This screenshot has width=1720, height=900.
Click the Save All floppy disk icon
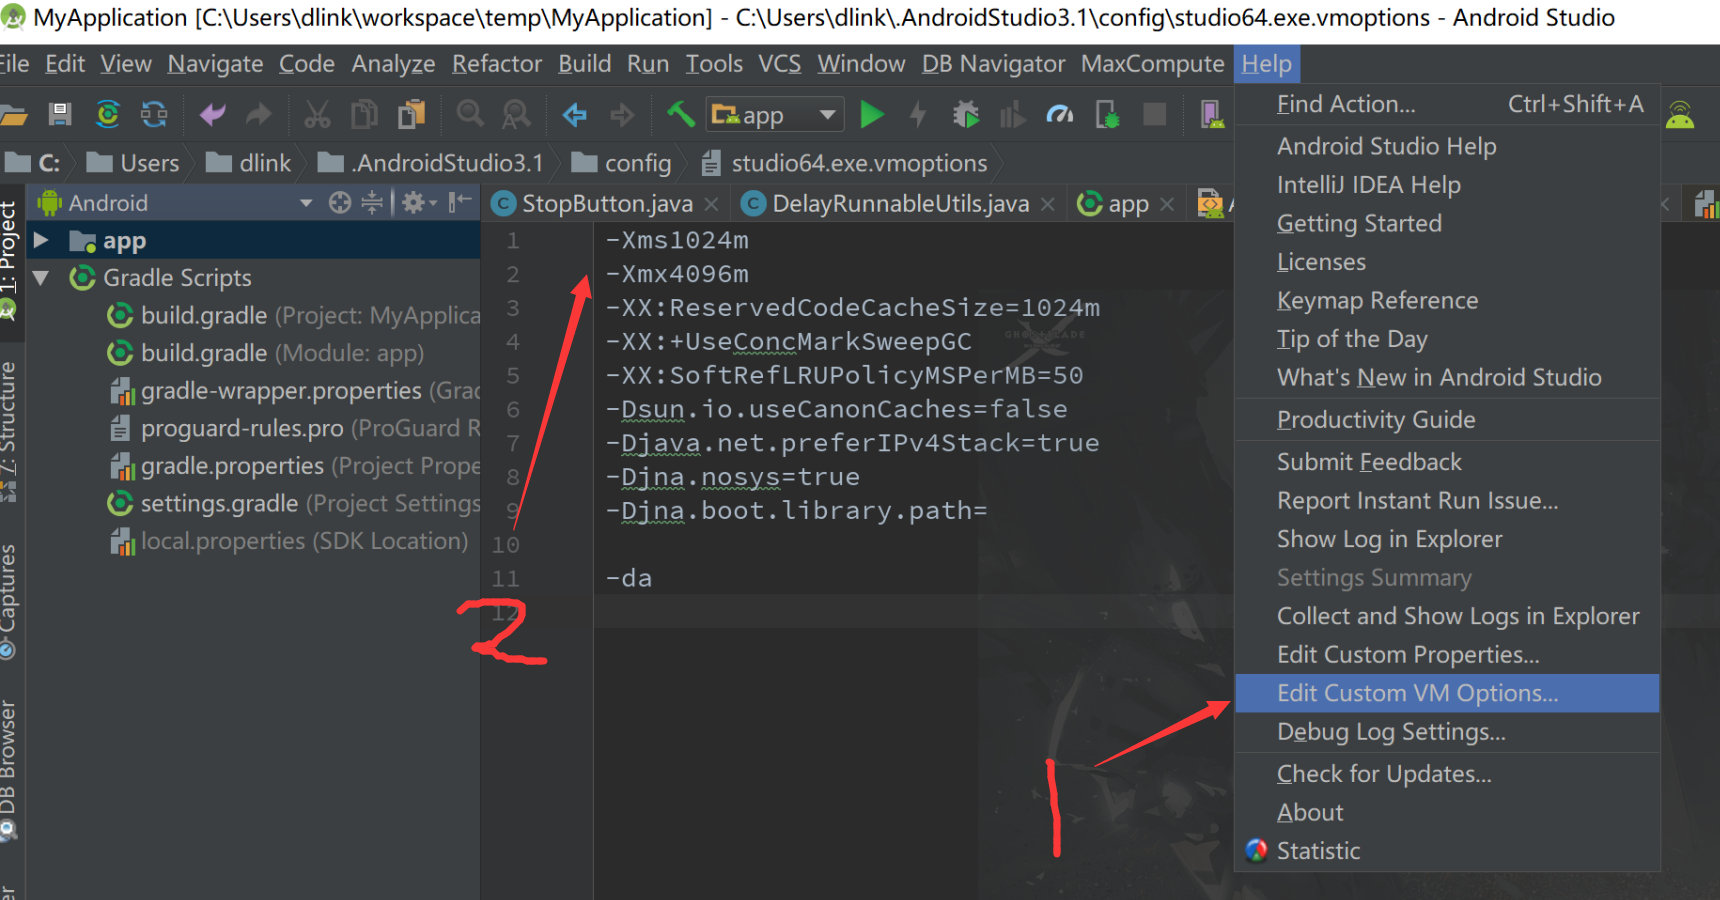click(x=60, y=115)
